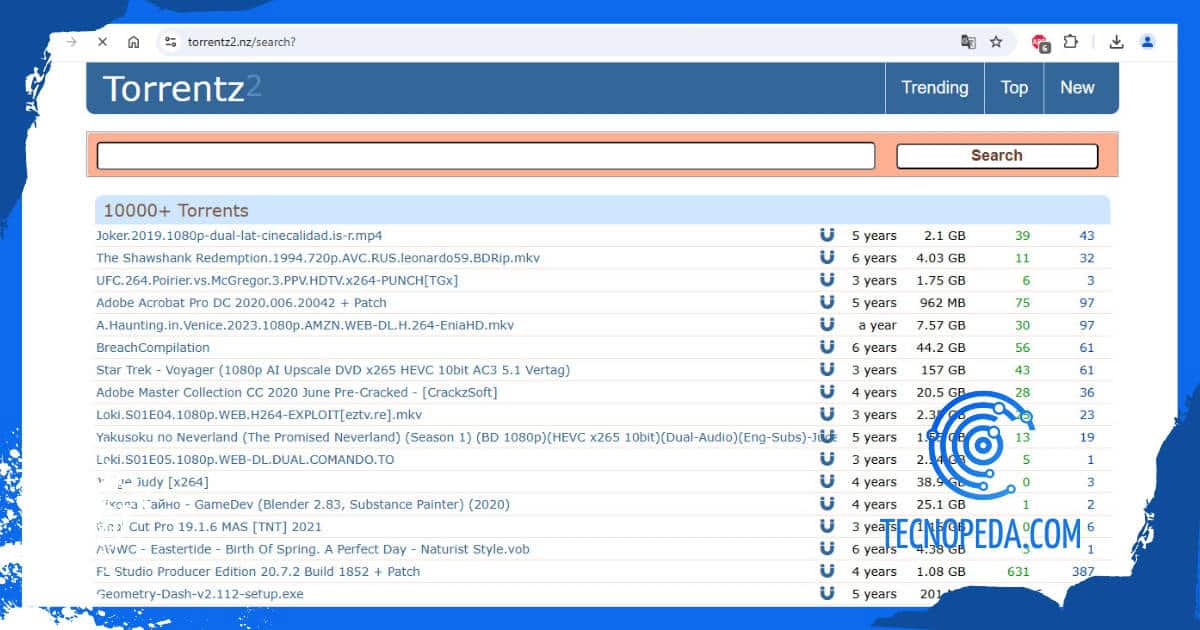Click magnet icon for Loki.S01E04
Screen dimensions: 1200x630
[827, 414]
